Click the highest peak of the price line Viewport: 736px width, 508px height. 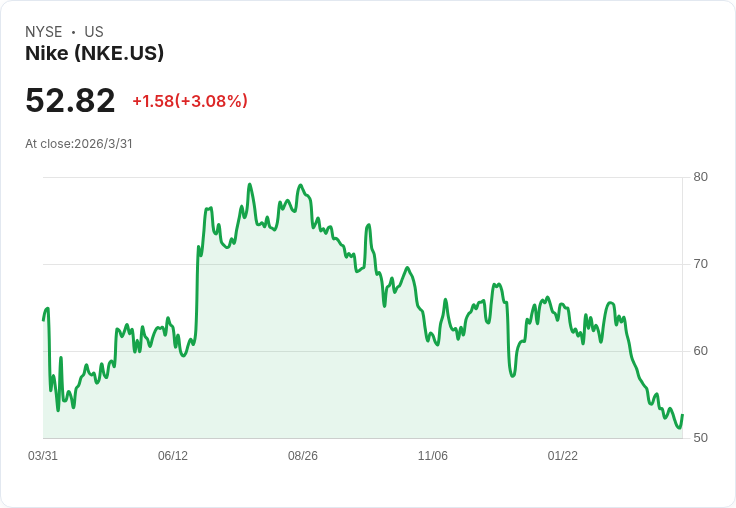(249, 184)
